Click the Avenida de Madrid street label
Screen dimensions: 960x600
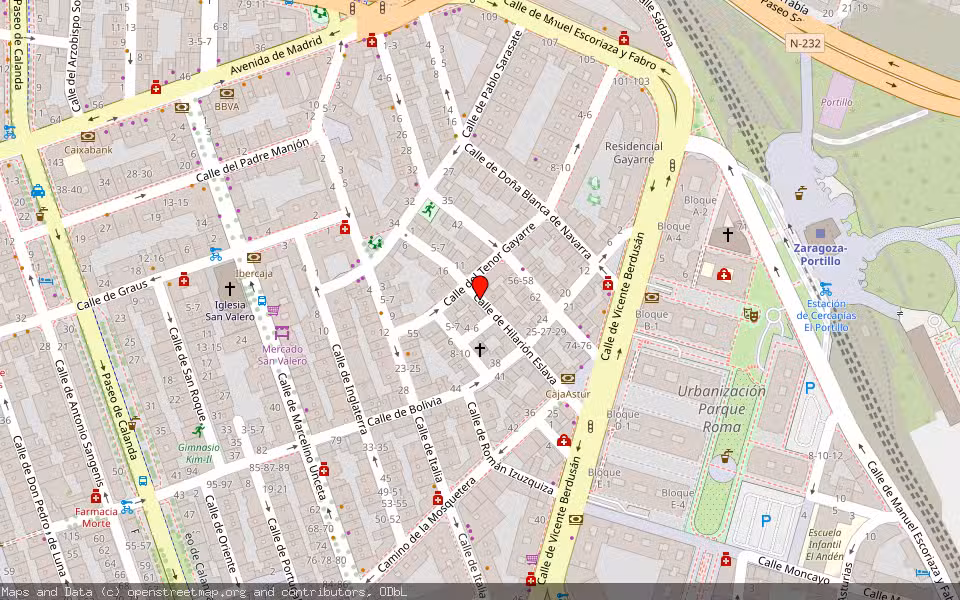pos(276,56)
